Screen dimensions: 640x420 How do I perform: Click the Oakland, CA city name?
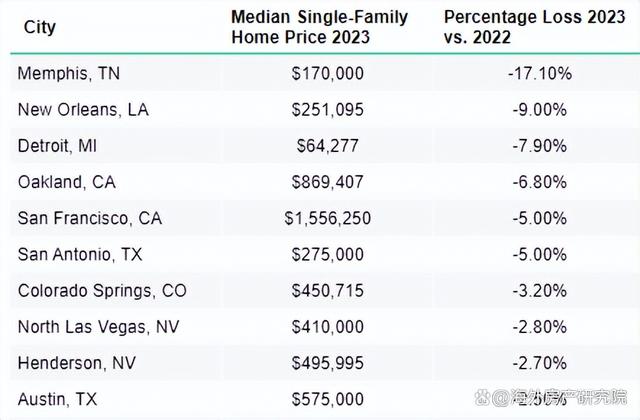coord(67,182)
